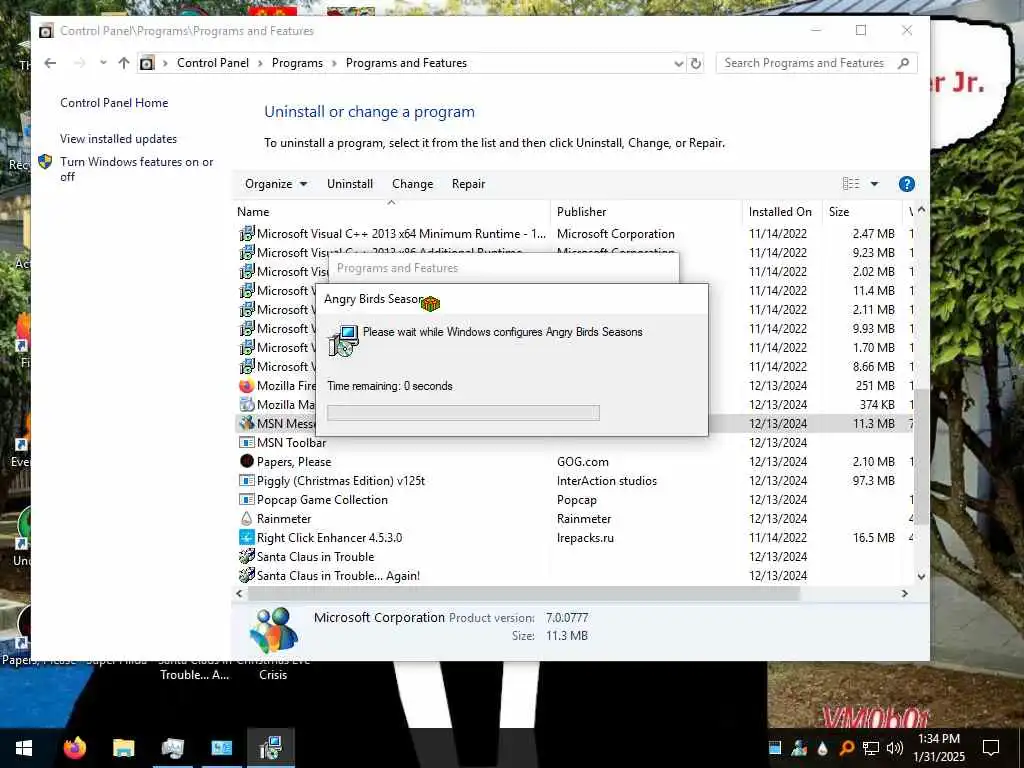Open the notification center icon
This screenshot has height=768, width=1024.
click(991, 748)
